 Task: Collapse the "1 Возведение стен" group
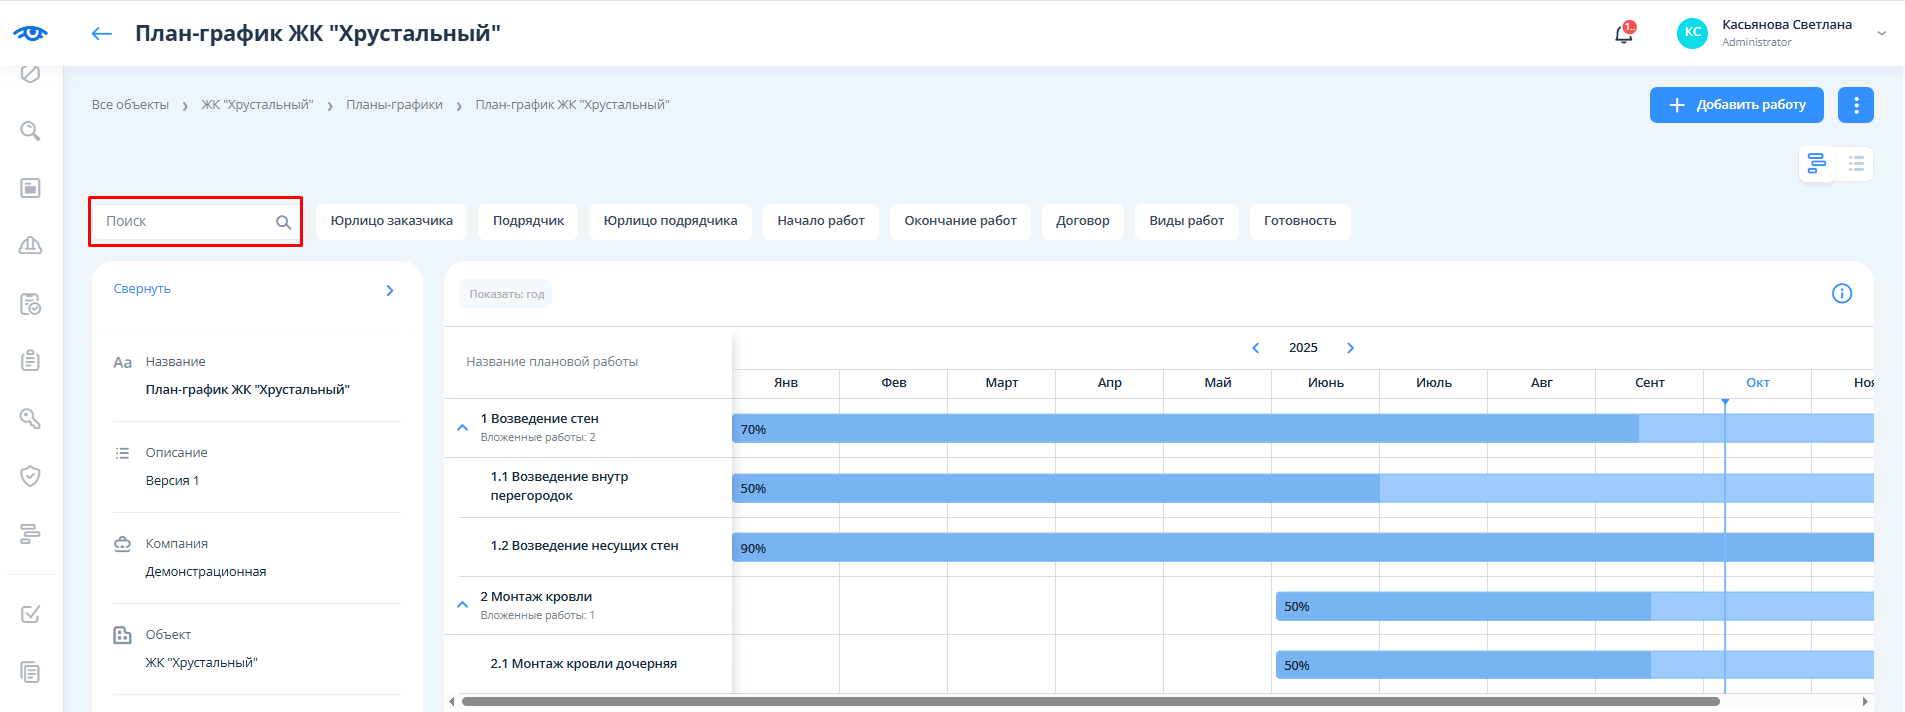[x=462, y=428]
